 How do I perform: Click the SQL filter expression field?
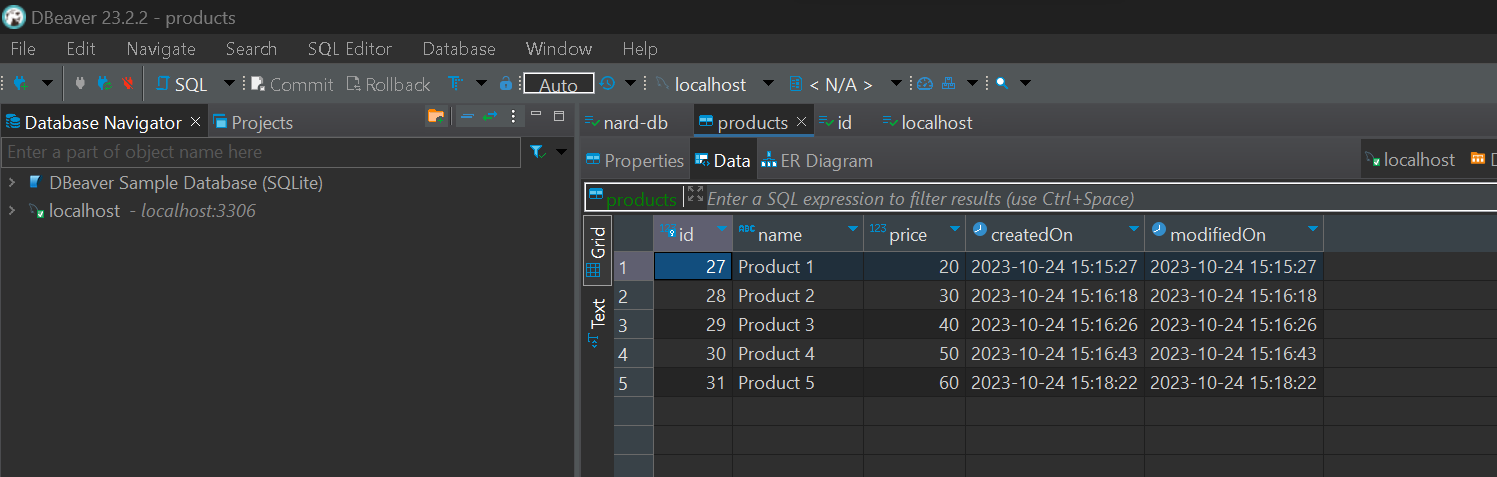(x=1100, y=198)
